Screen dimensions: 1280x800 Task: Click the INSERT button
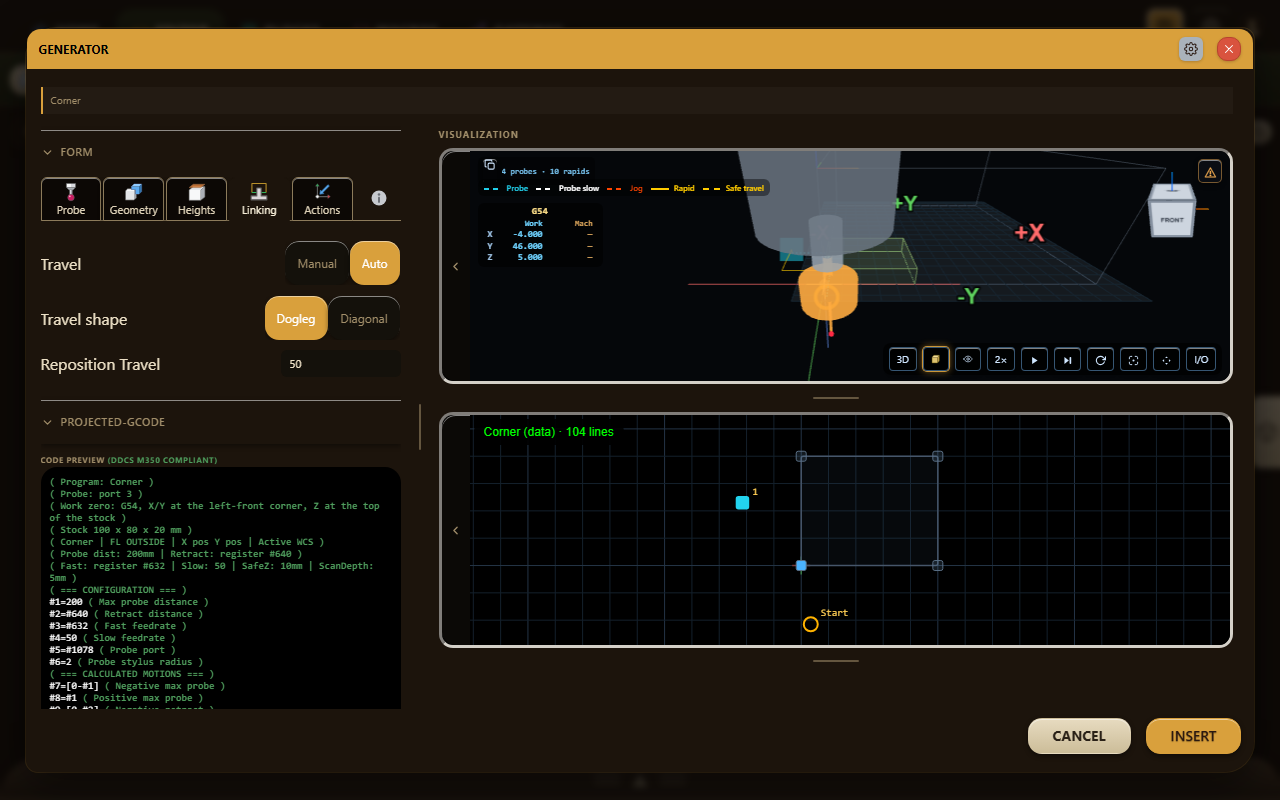(1193, 736)
